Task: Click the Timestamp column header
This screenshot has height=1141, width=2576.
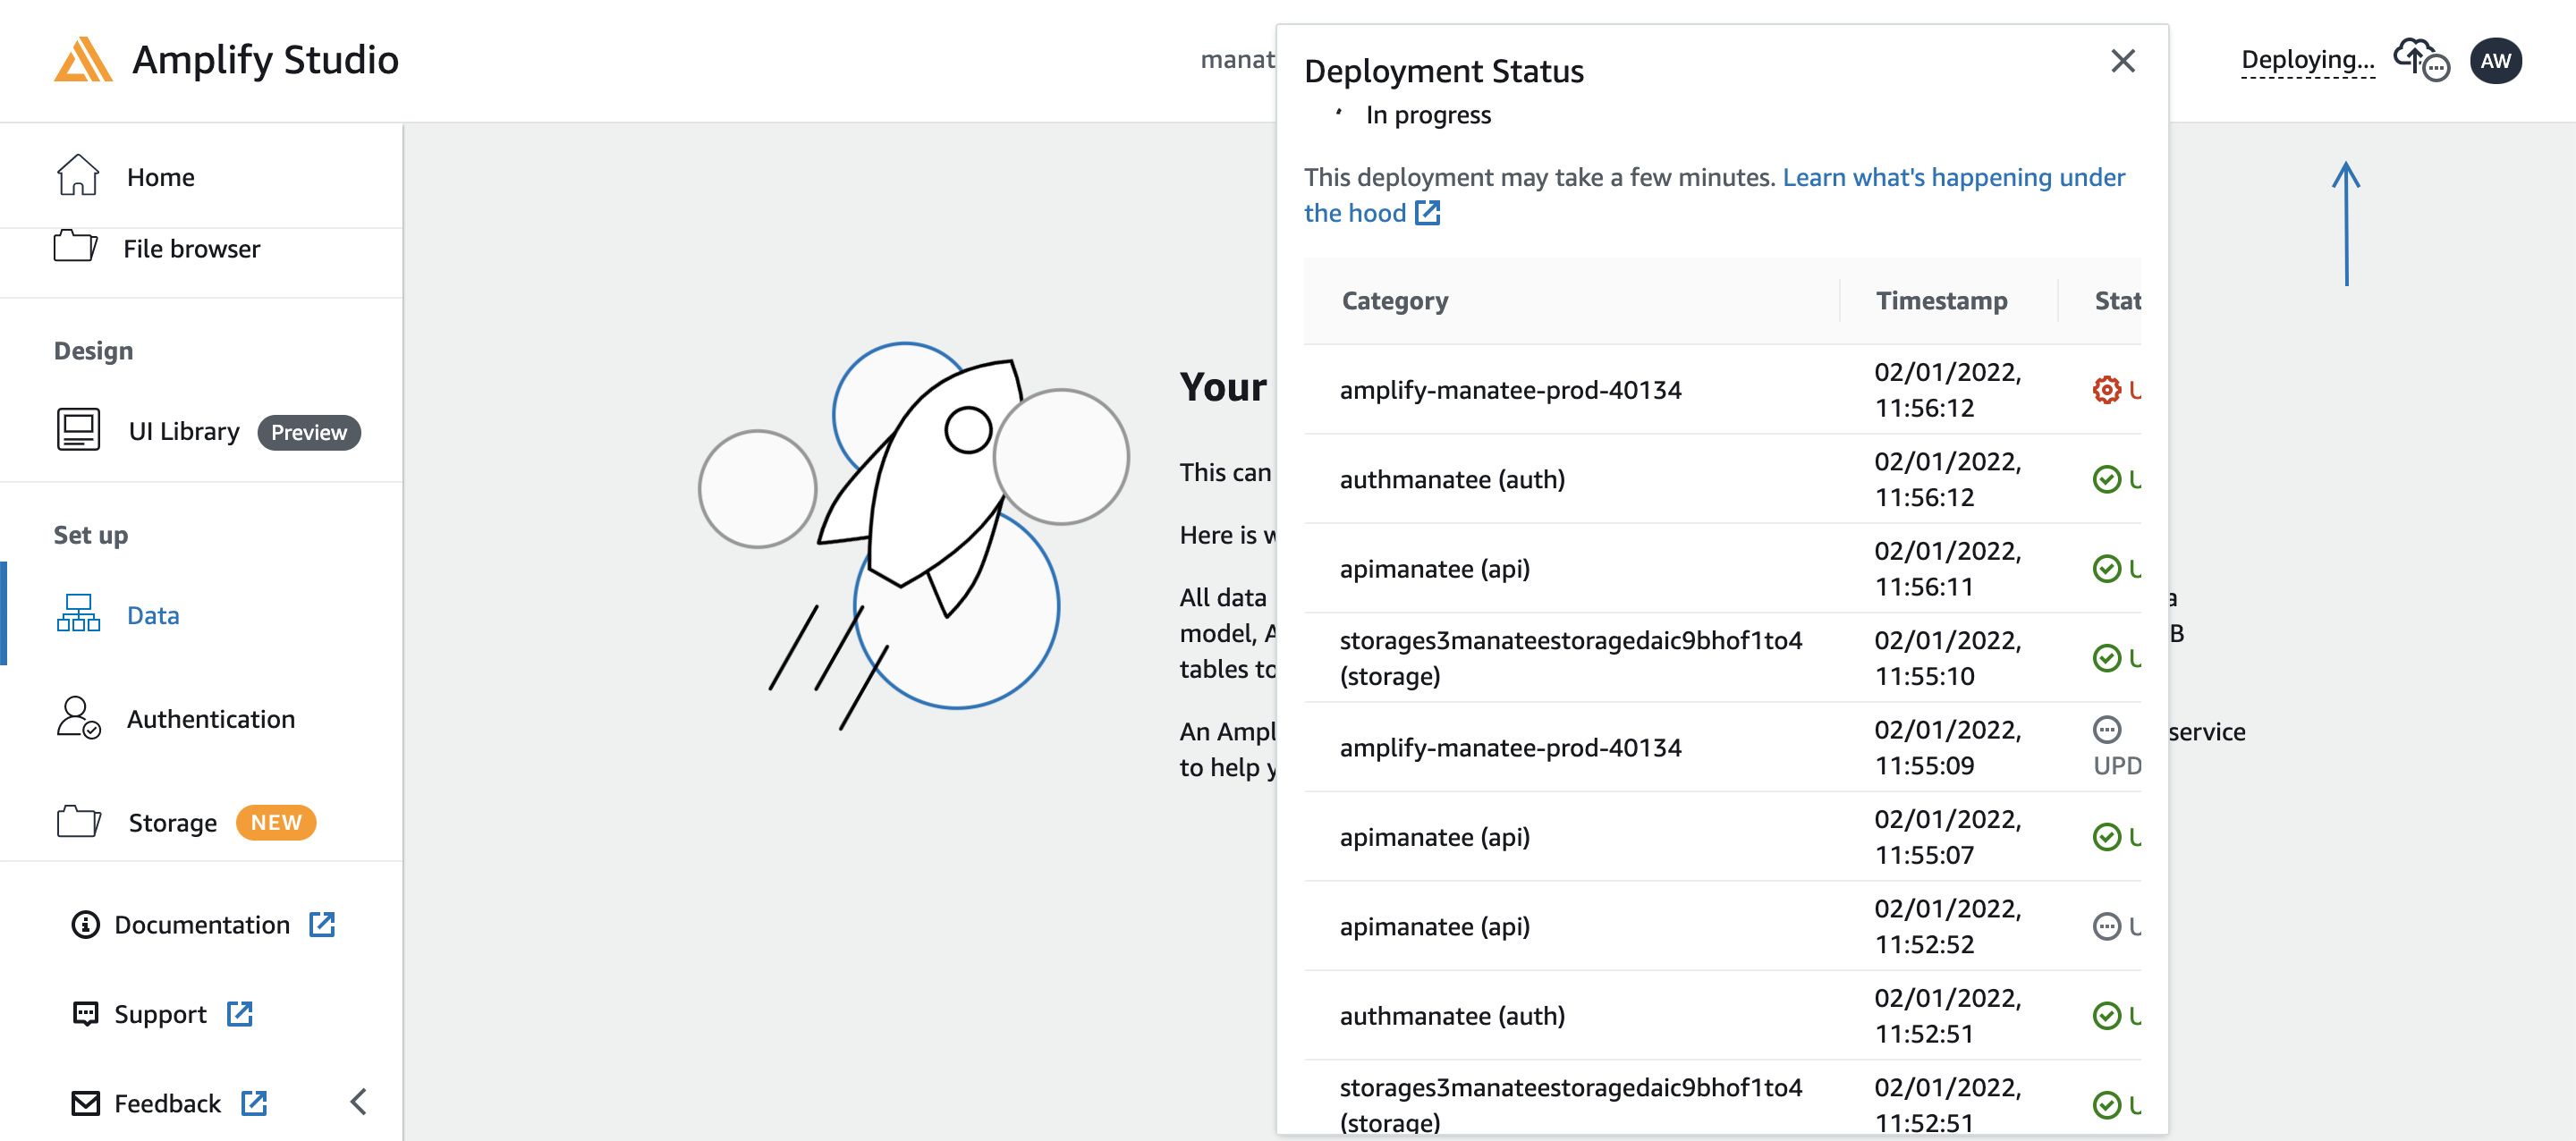Action: [x=1940, y=300]
